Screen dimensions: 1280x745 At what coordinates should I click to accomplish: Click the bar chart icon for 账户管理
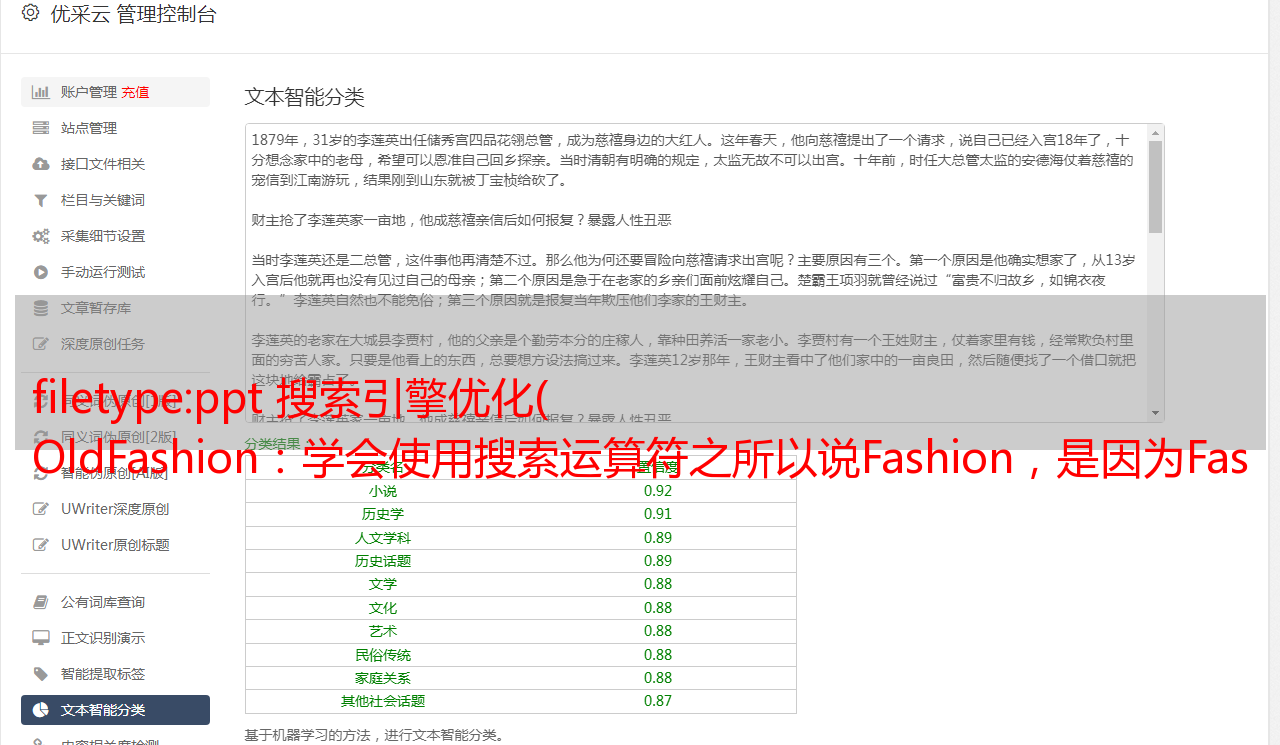click(41, 92)
